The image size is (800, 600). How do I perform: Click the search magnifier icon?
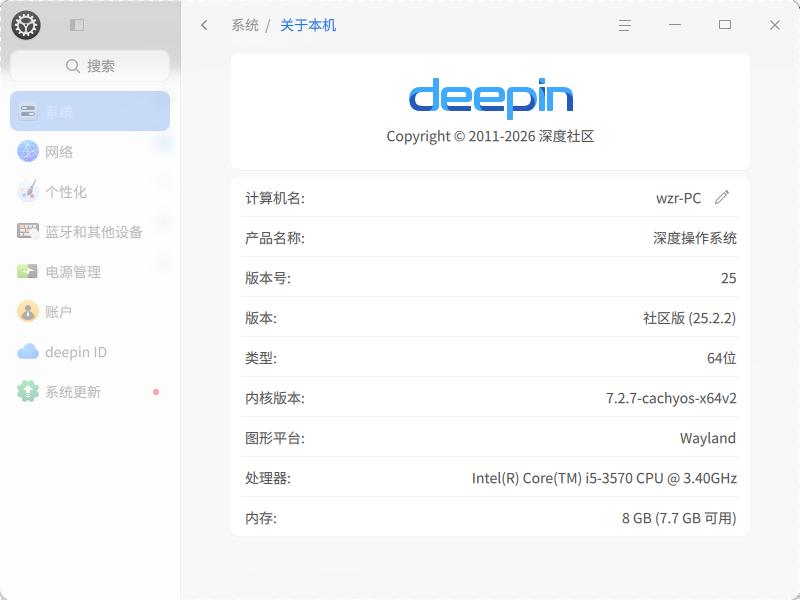coord(73,66)
